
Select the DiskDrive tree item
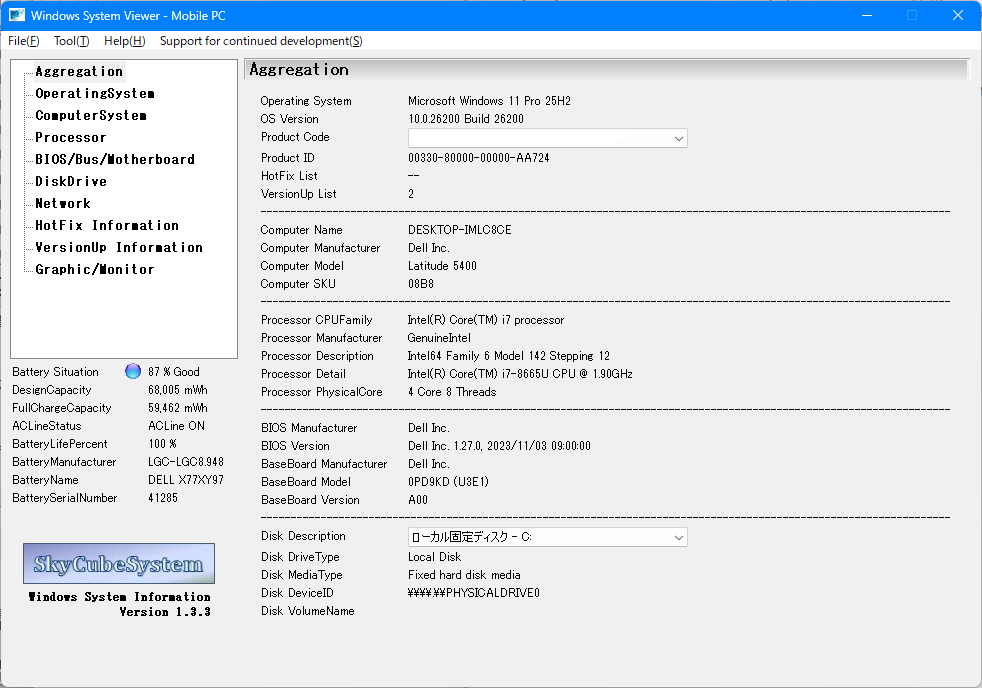pyautogui.click(x=71, y=182)
